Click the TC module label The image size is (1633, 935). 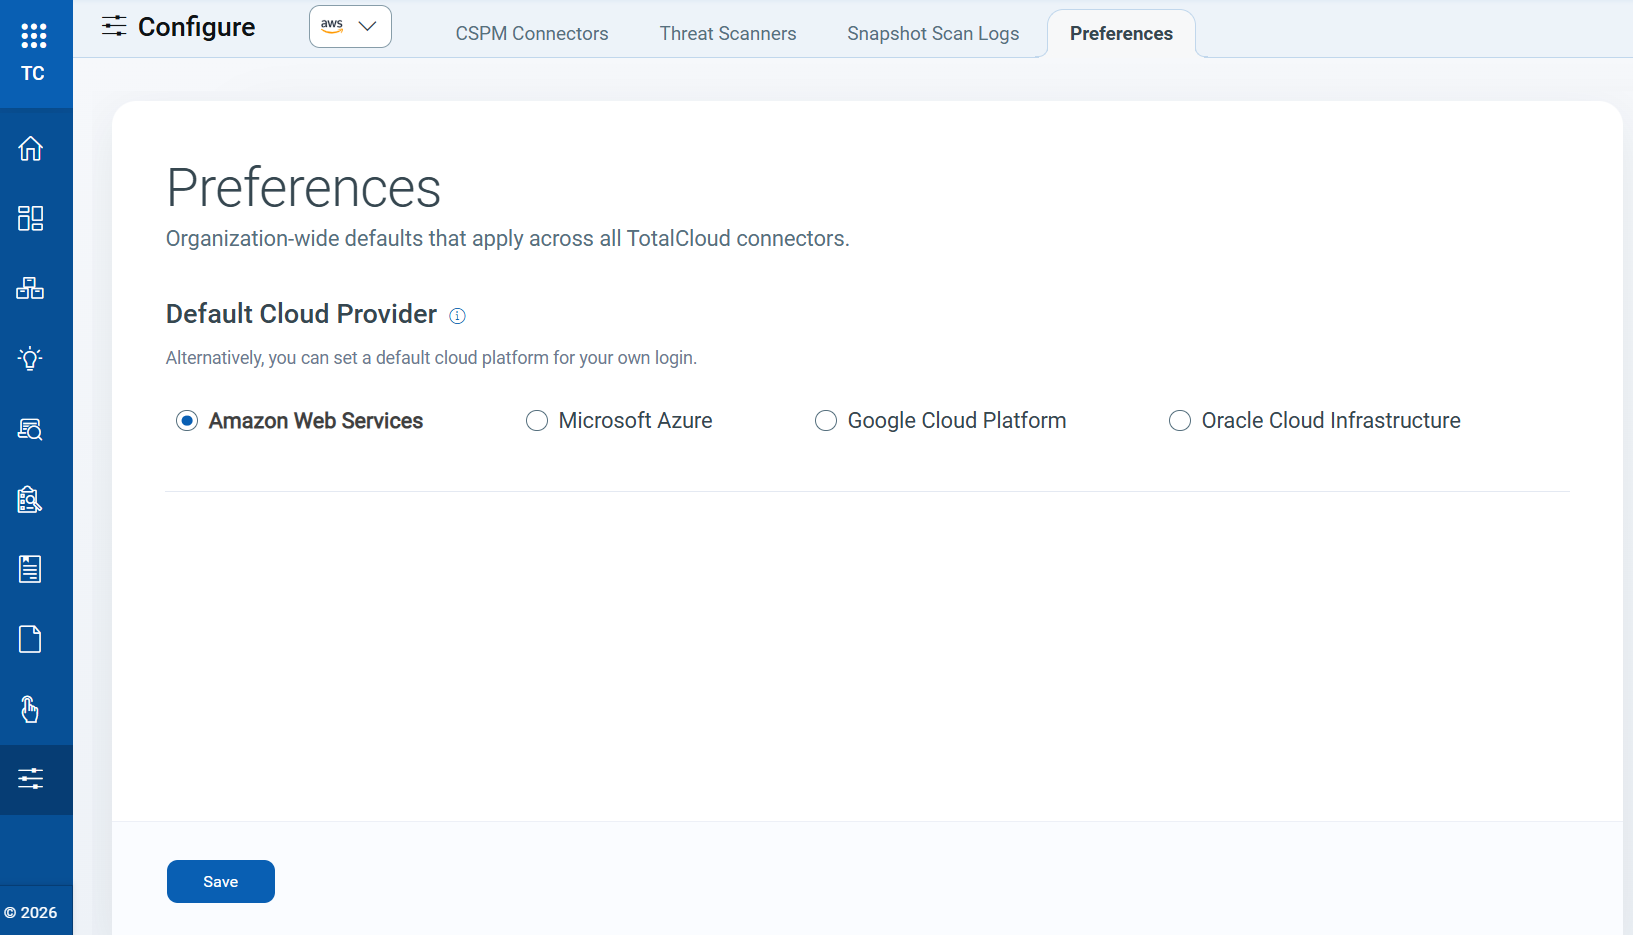(x=33, y=74)
